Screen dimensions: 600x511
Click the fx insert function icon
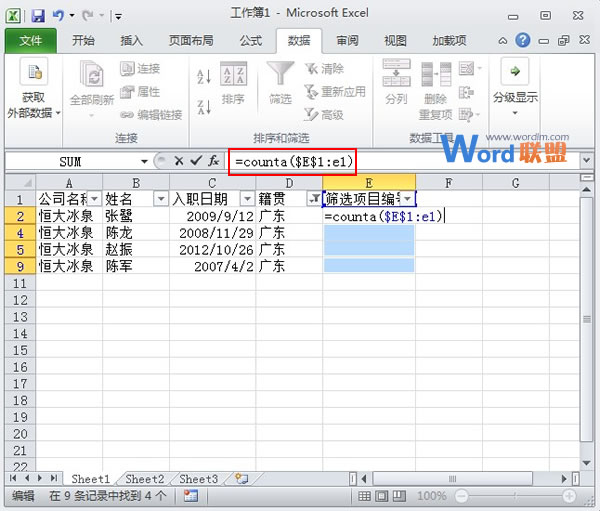(x=214, y=161)
